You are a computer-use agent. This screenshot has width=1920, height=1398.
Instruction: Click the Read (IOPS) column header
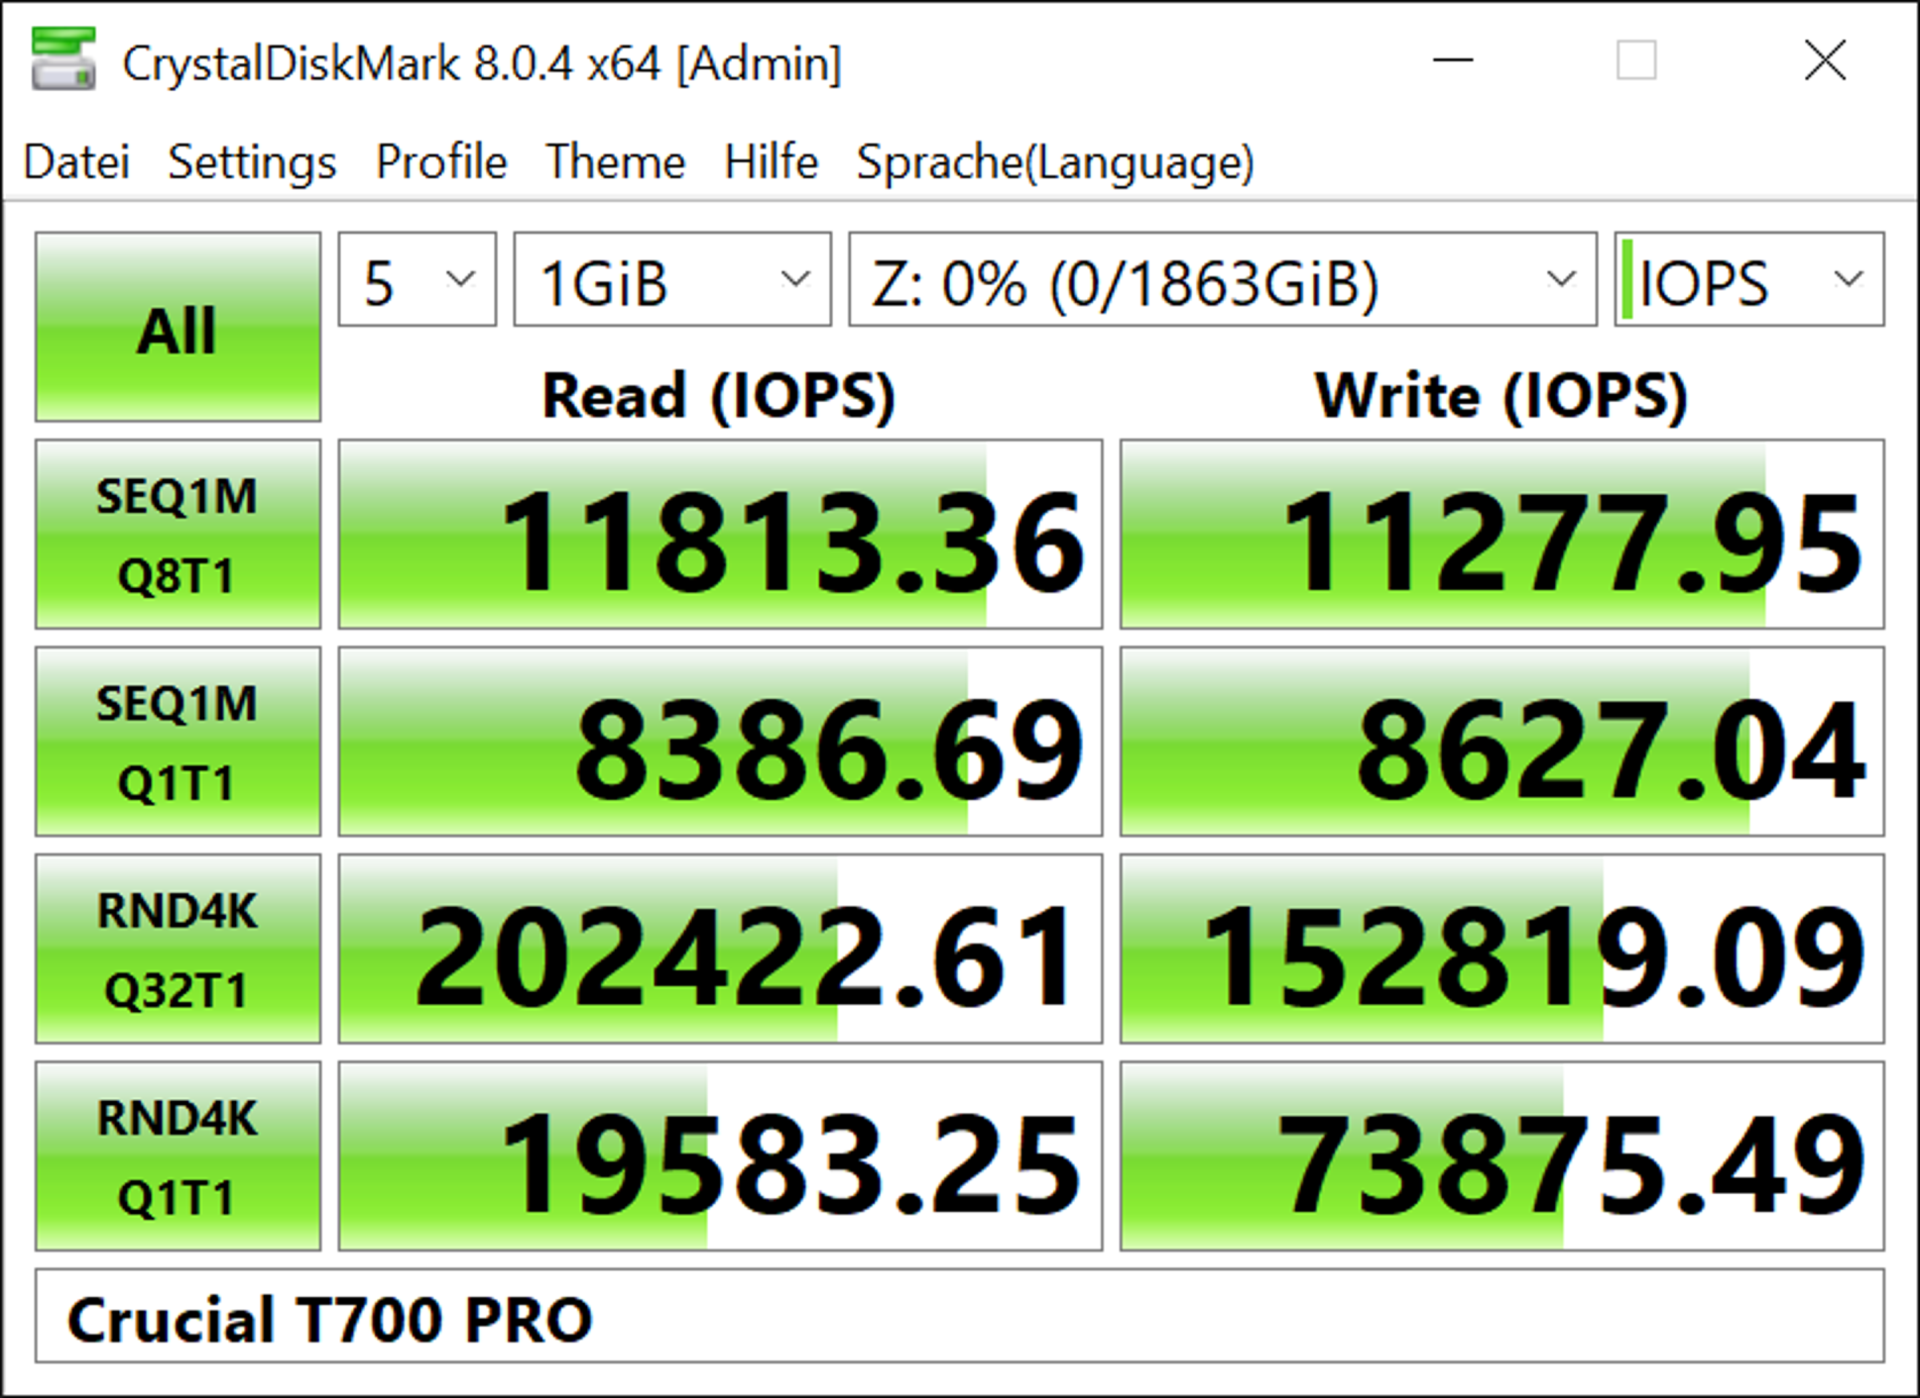tap(718, 396)
